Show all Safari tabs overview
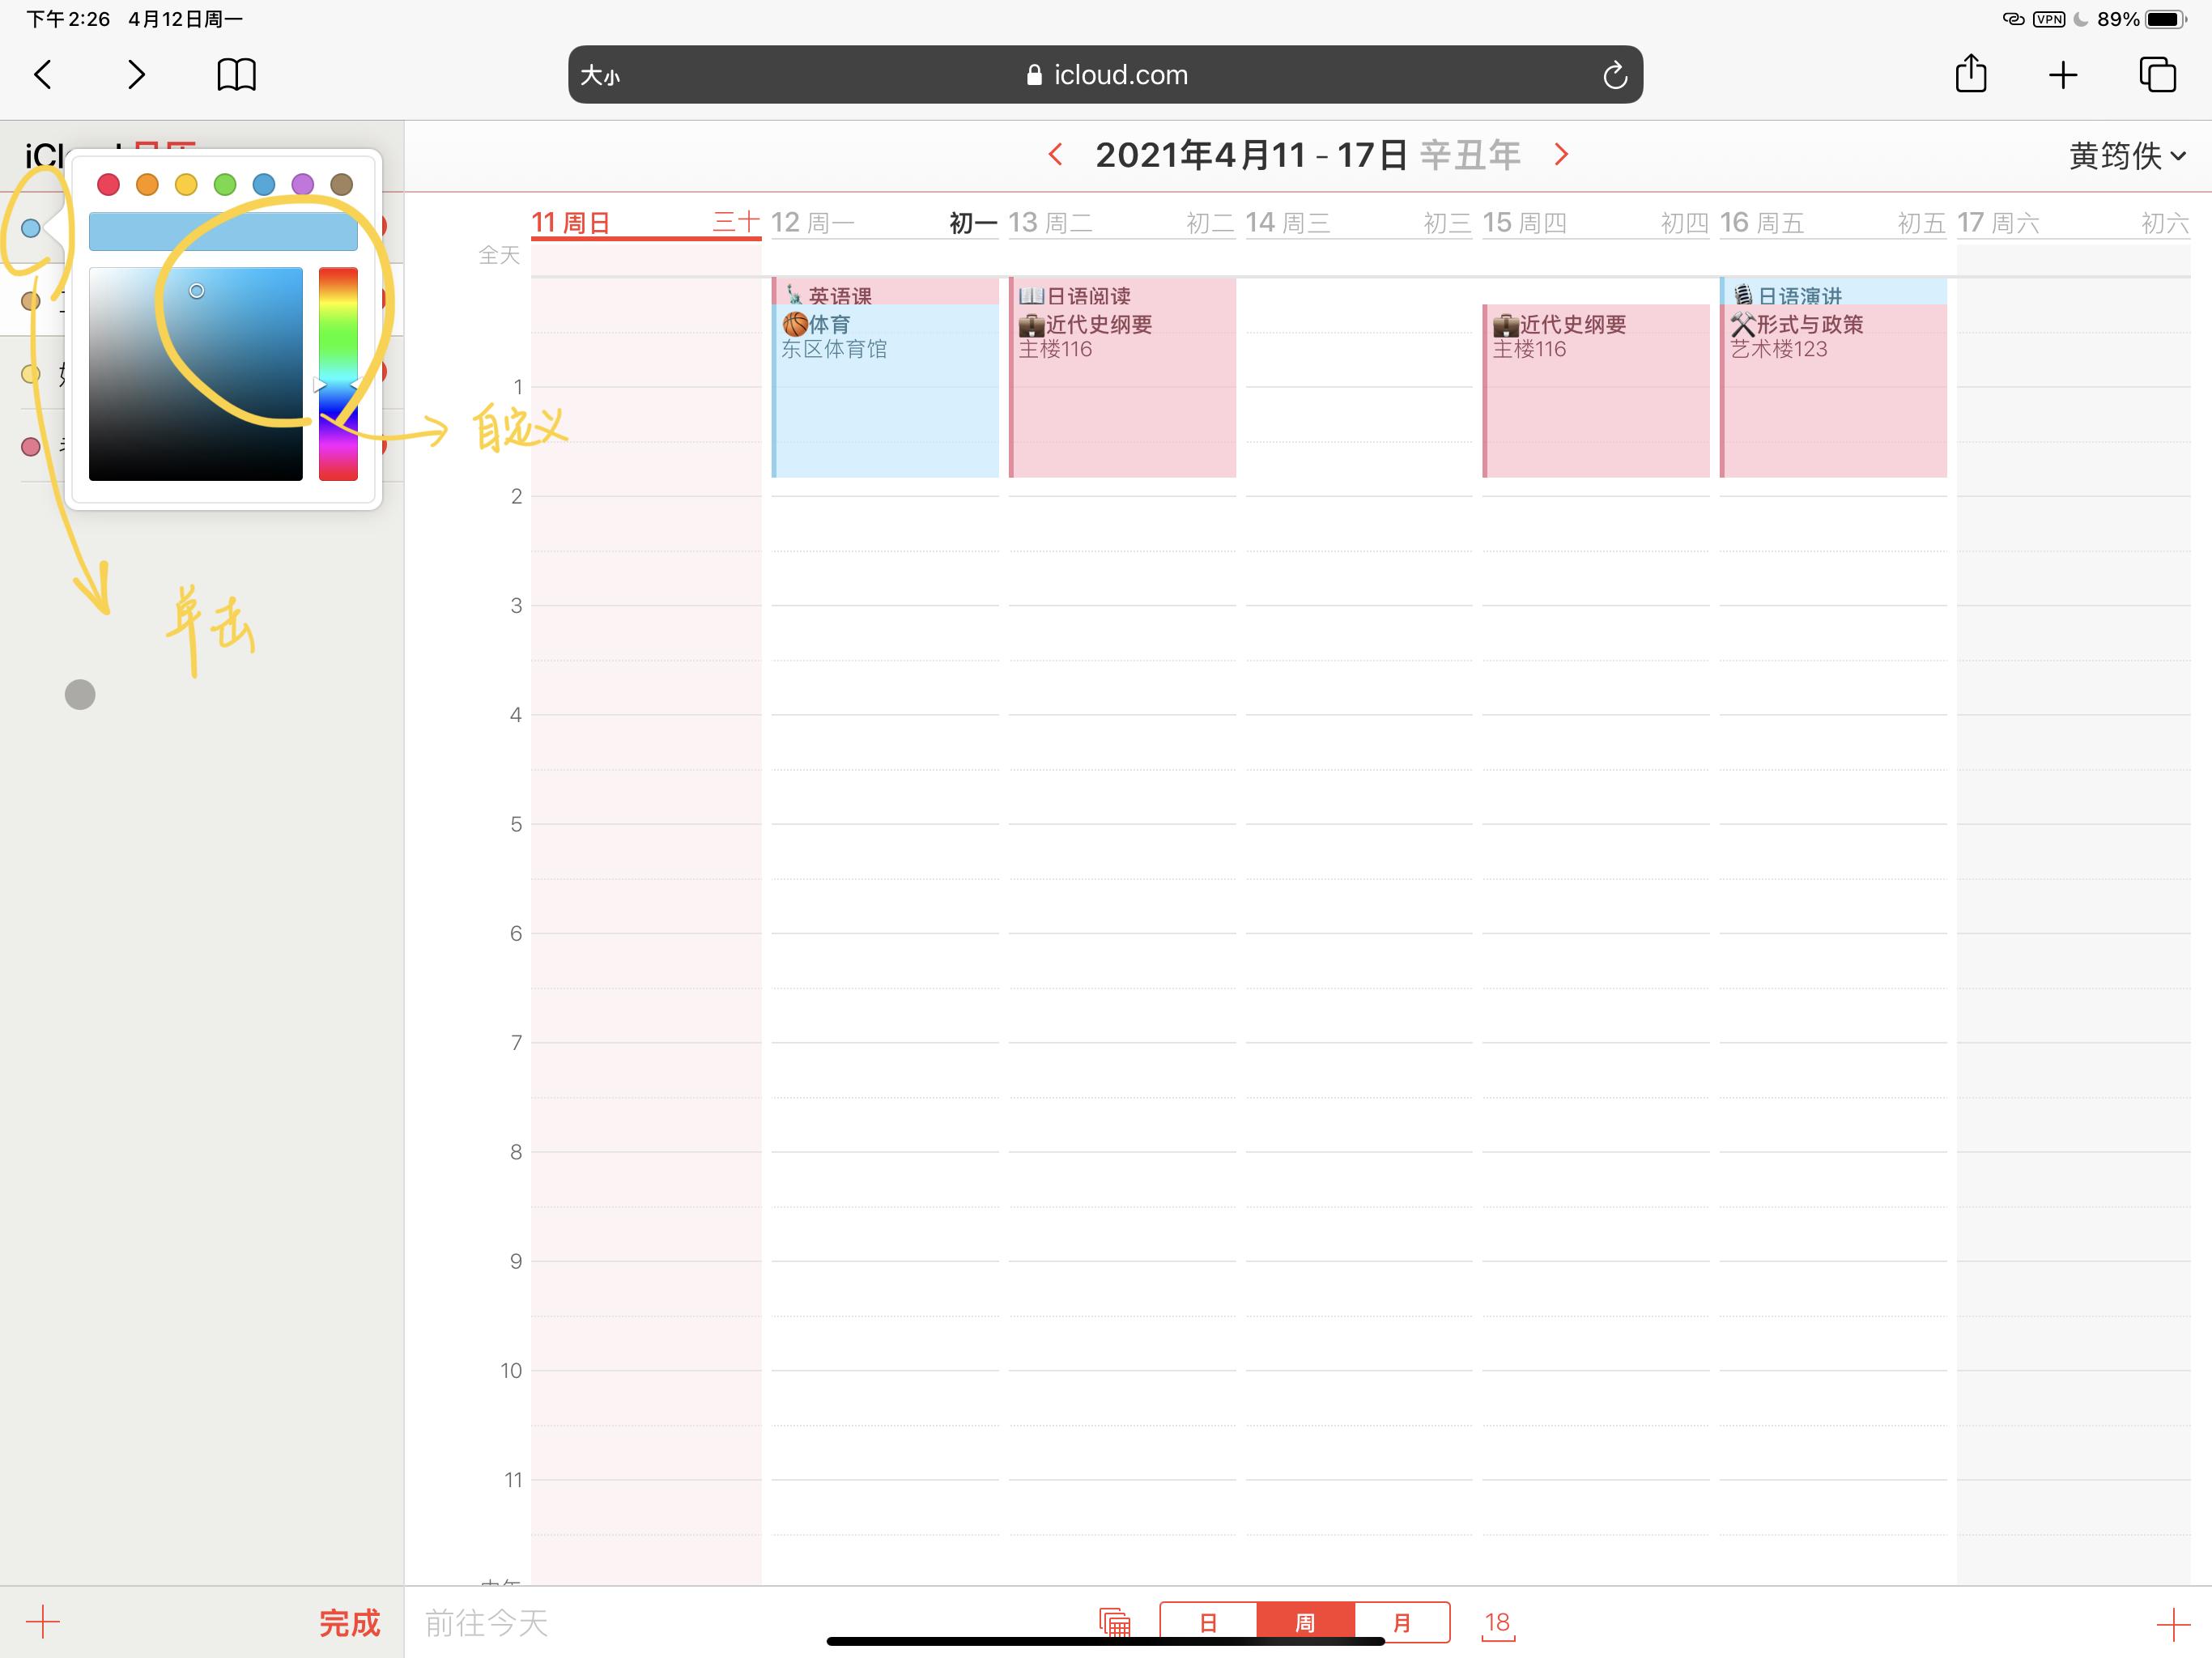 click(x=2157, y=74)
